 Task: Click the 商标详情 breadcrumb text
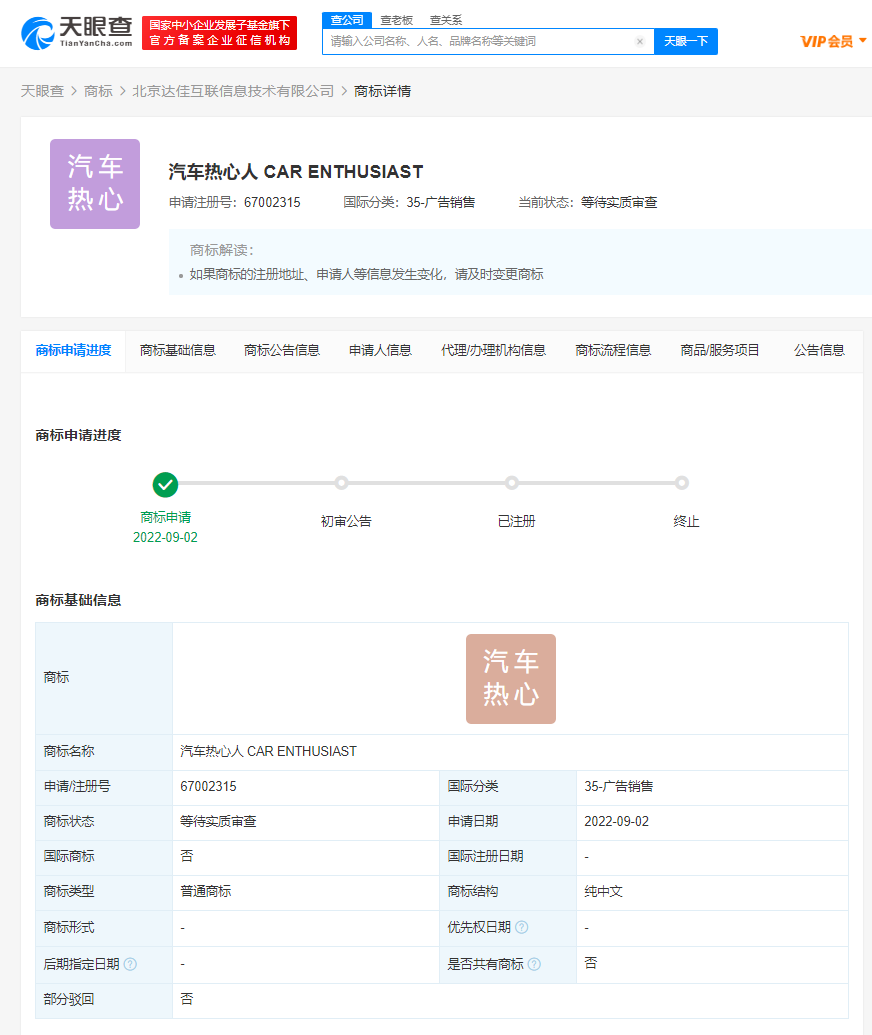click(x=382, y=91)
